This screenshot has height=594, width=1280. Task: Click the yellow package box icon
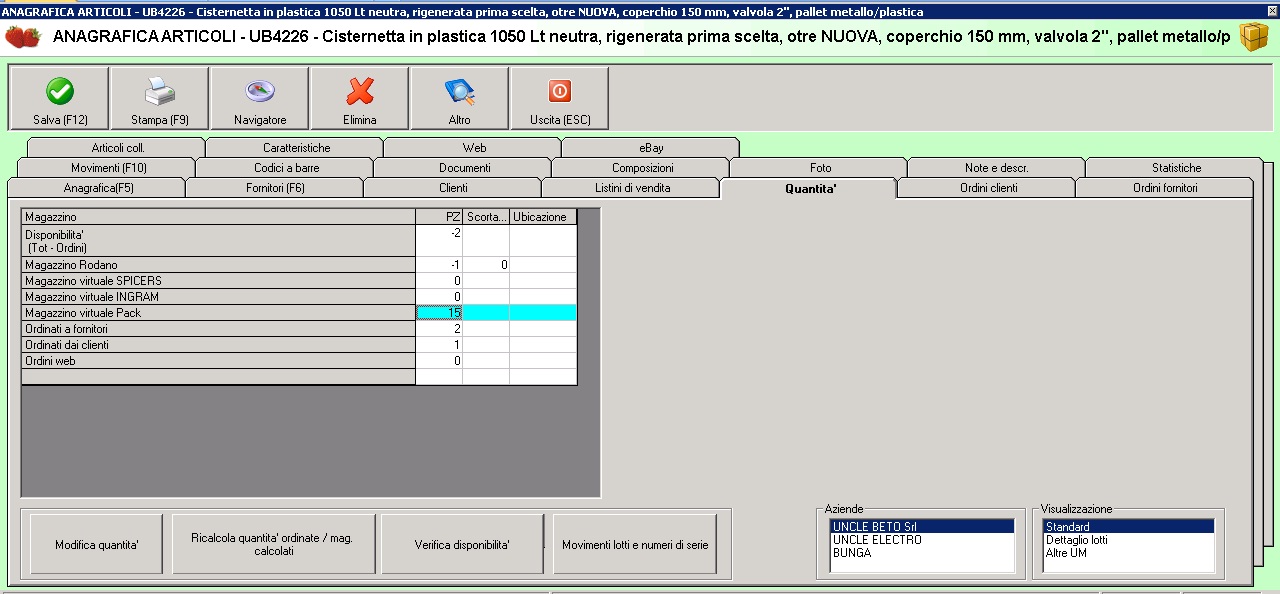[1254, 37]
